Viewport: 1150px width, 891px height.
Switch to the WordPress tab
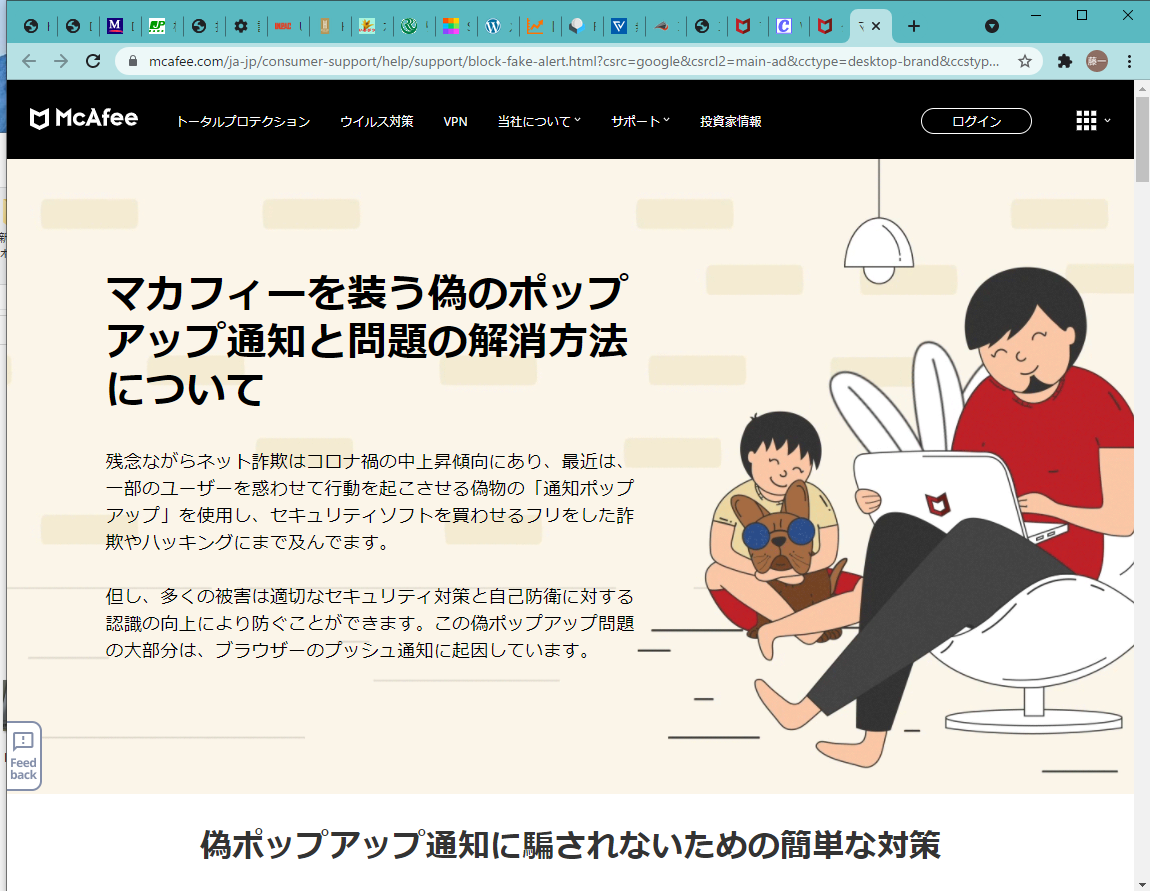[492, 26]
